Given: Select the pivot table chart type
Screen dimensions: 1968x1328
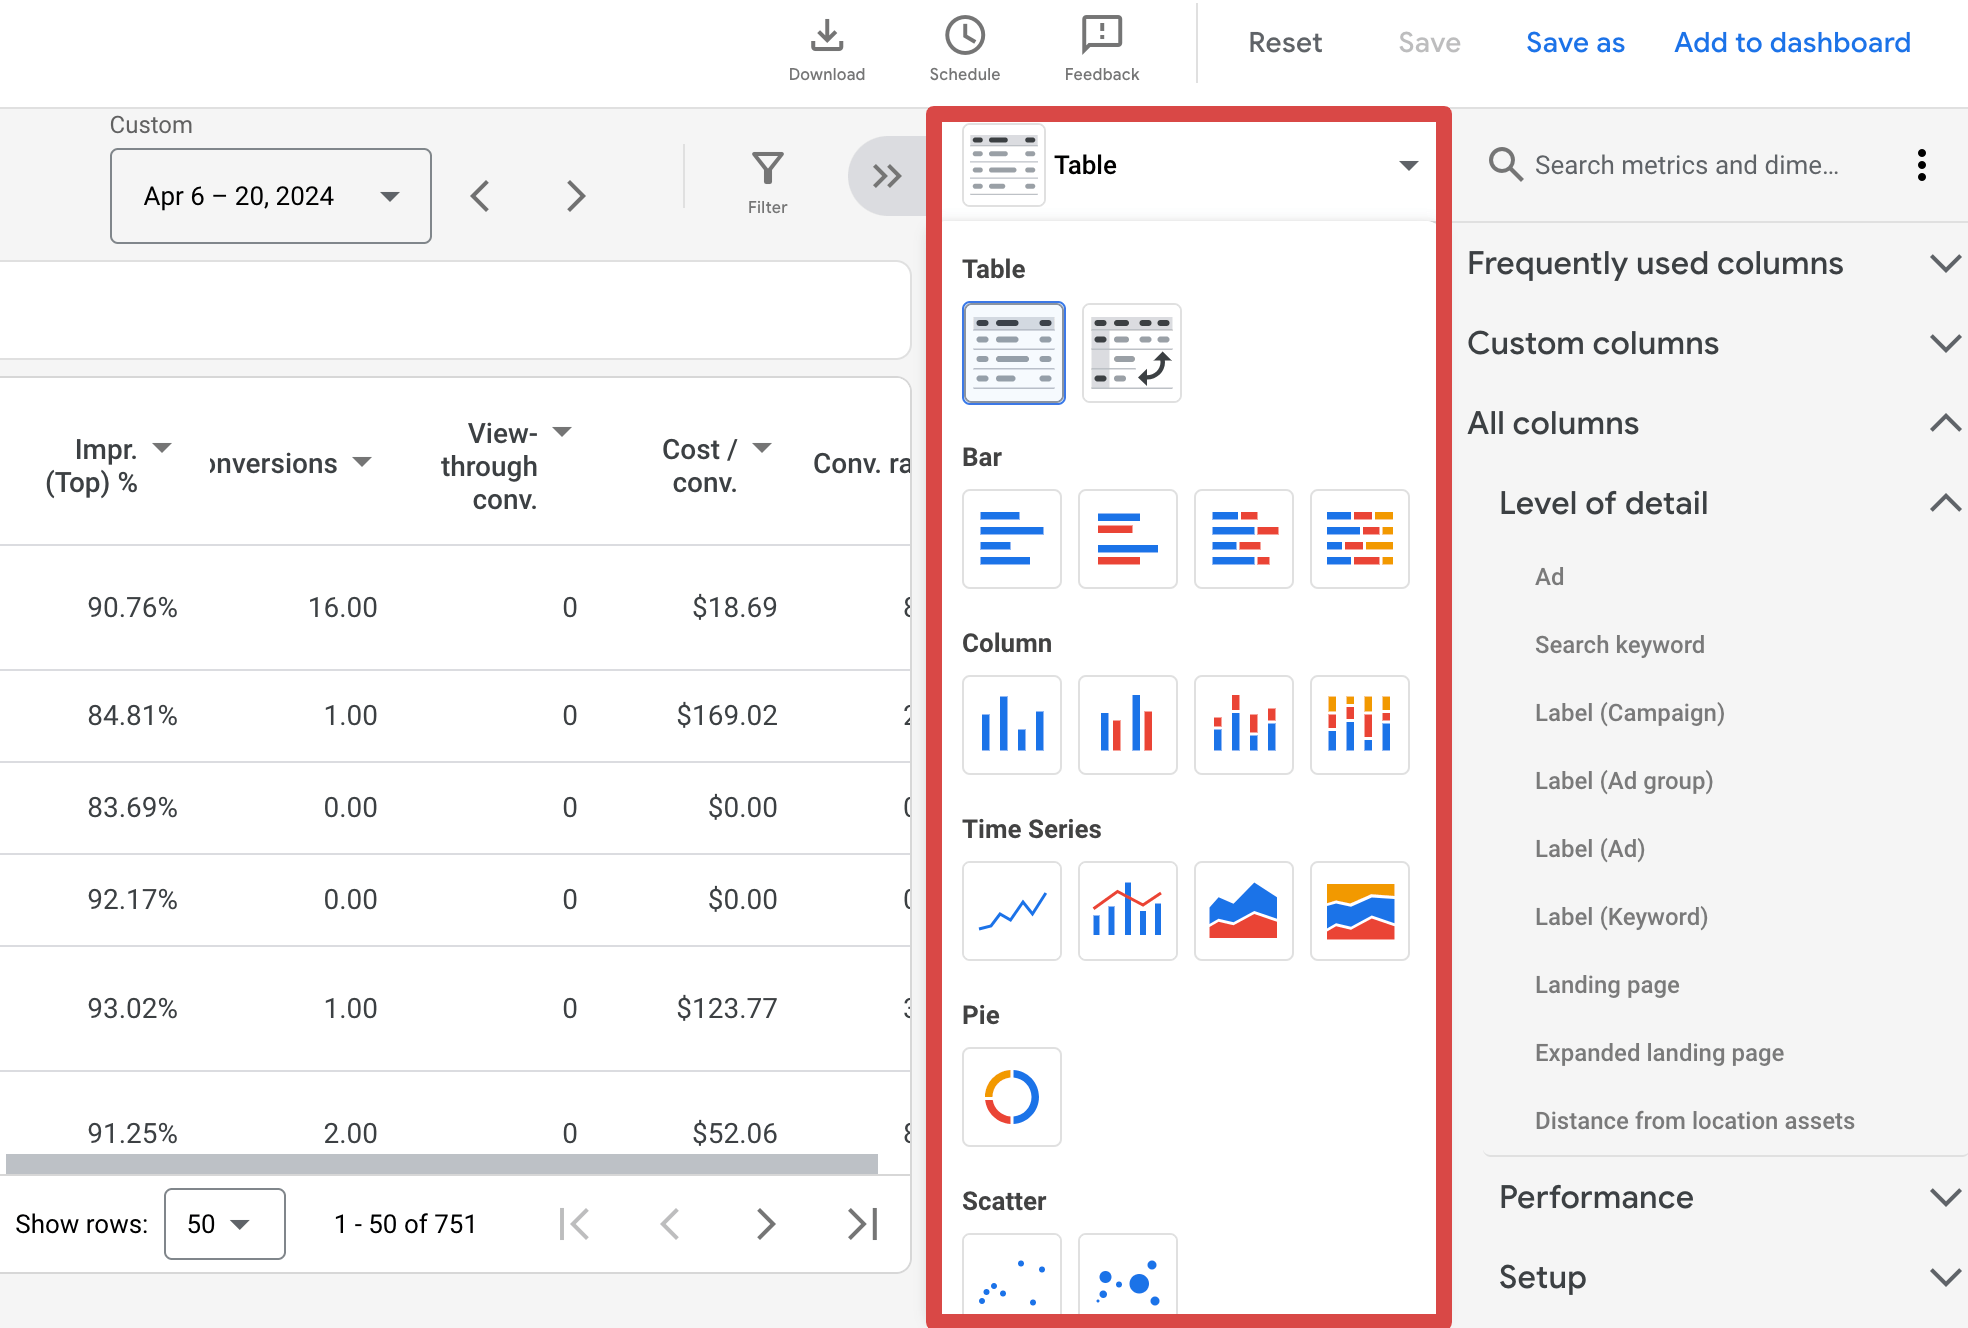Looking at the screenshot, I should [x=1131, y=353].
